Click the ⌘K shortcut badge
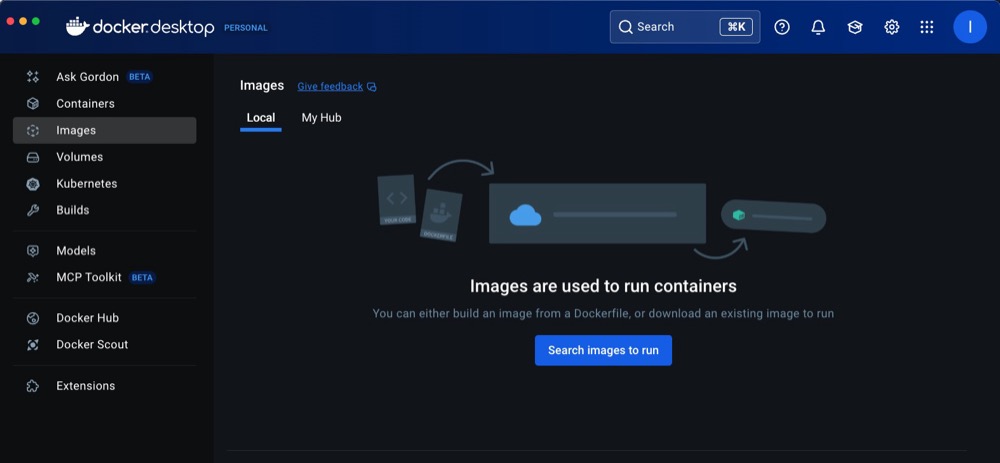 pos(736,27)
